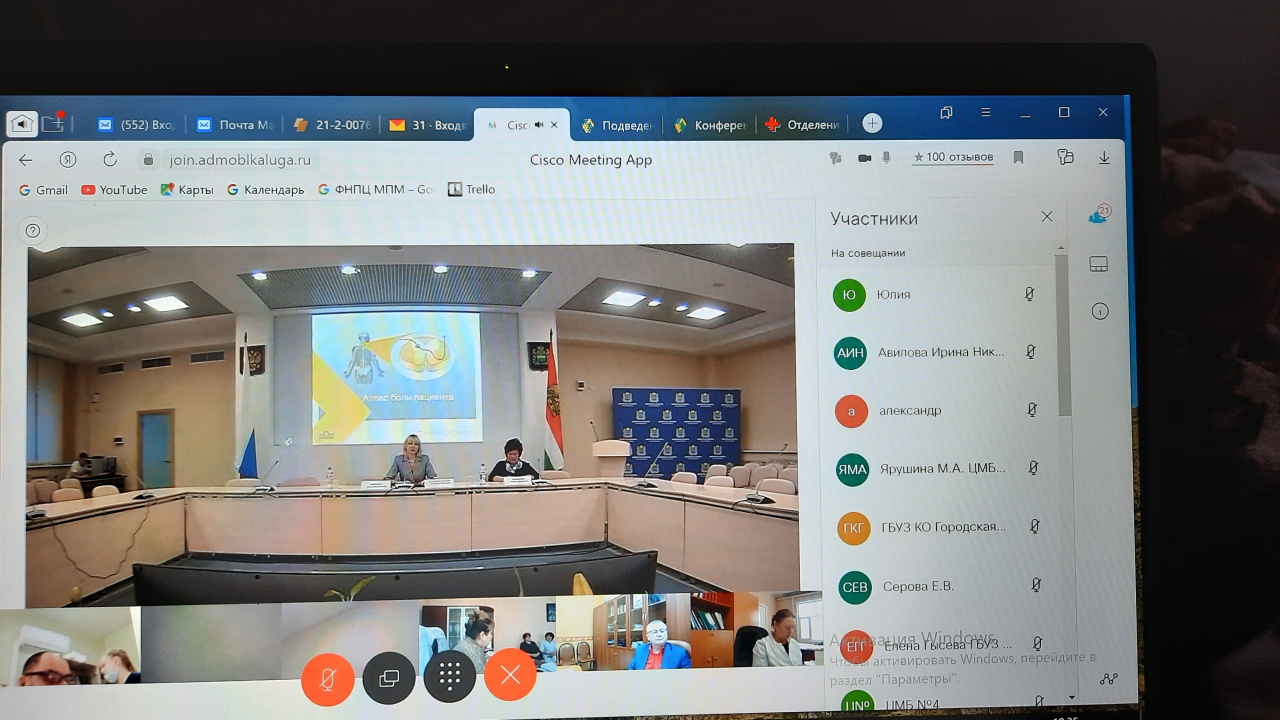Select participant Ярушина М.А. ЦМБ
This screenshot has height=720, width=1280.
(x=942, y=469)
